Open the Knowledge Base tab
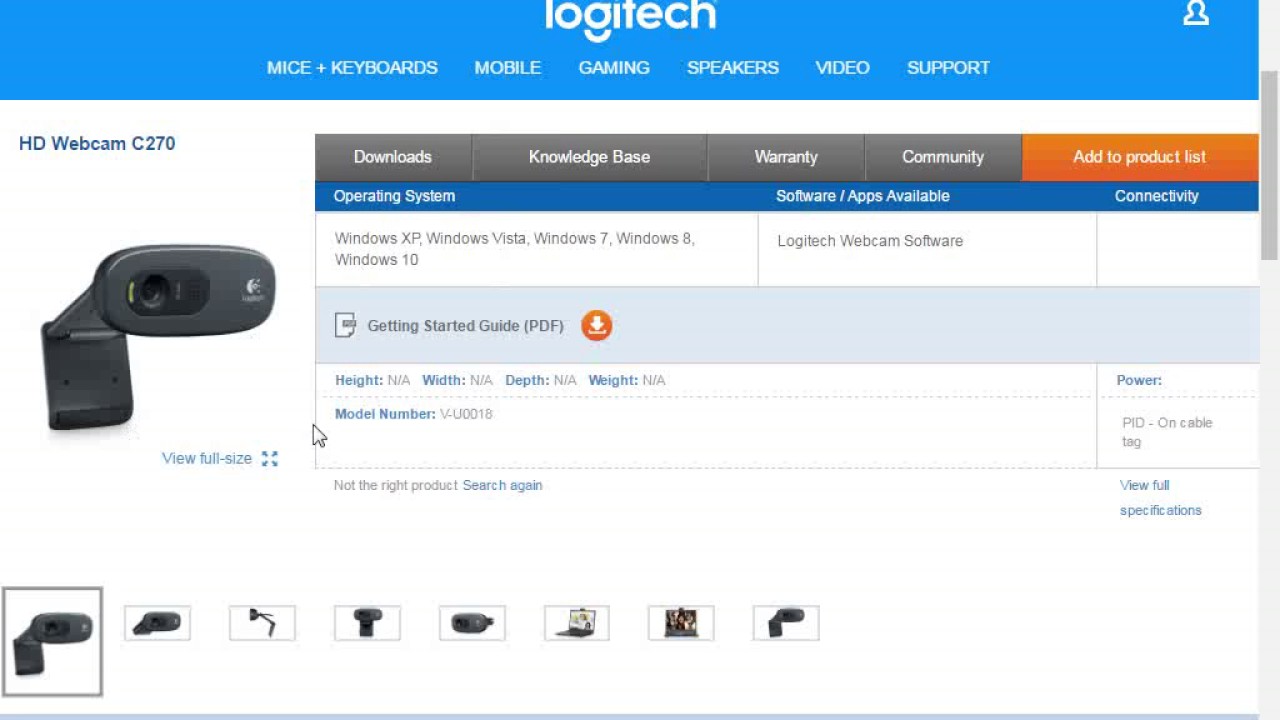This screenshot has height=720, width=1280. click(x=589, y=157)
